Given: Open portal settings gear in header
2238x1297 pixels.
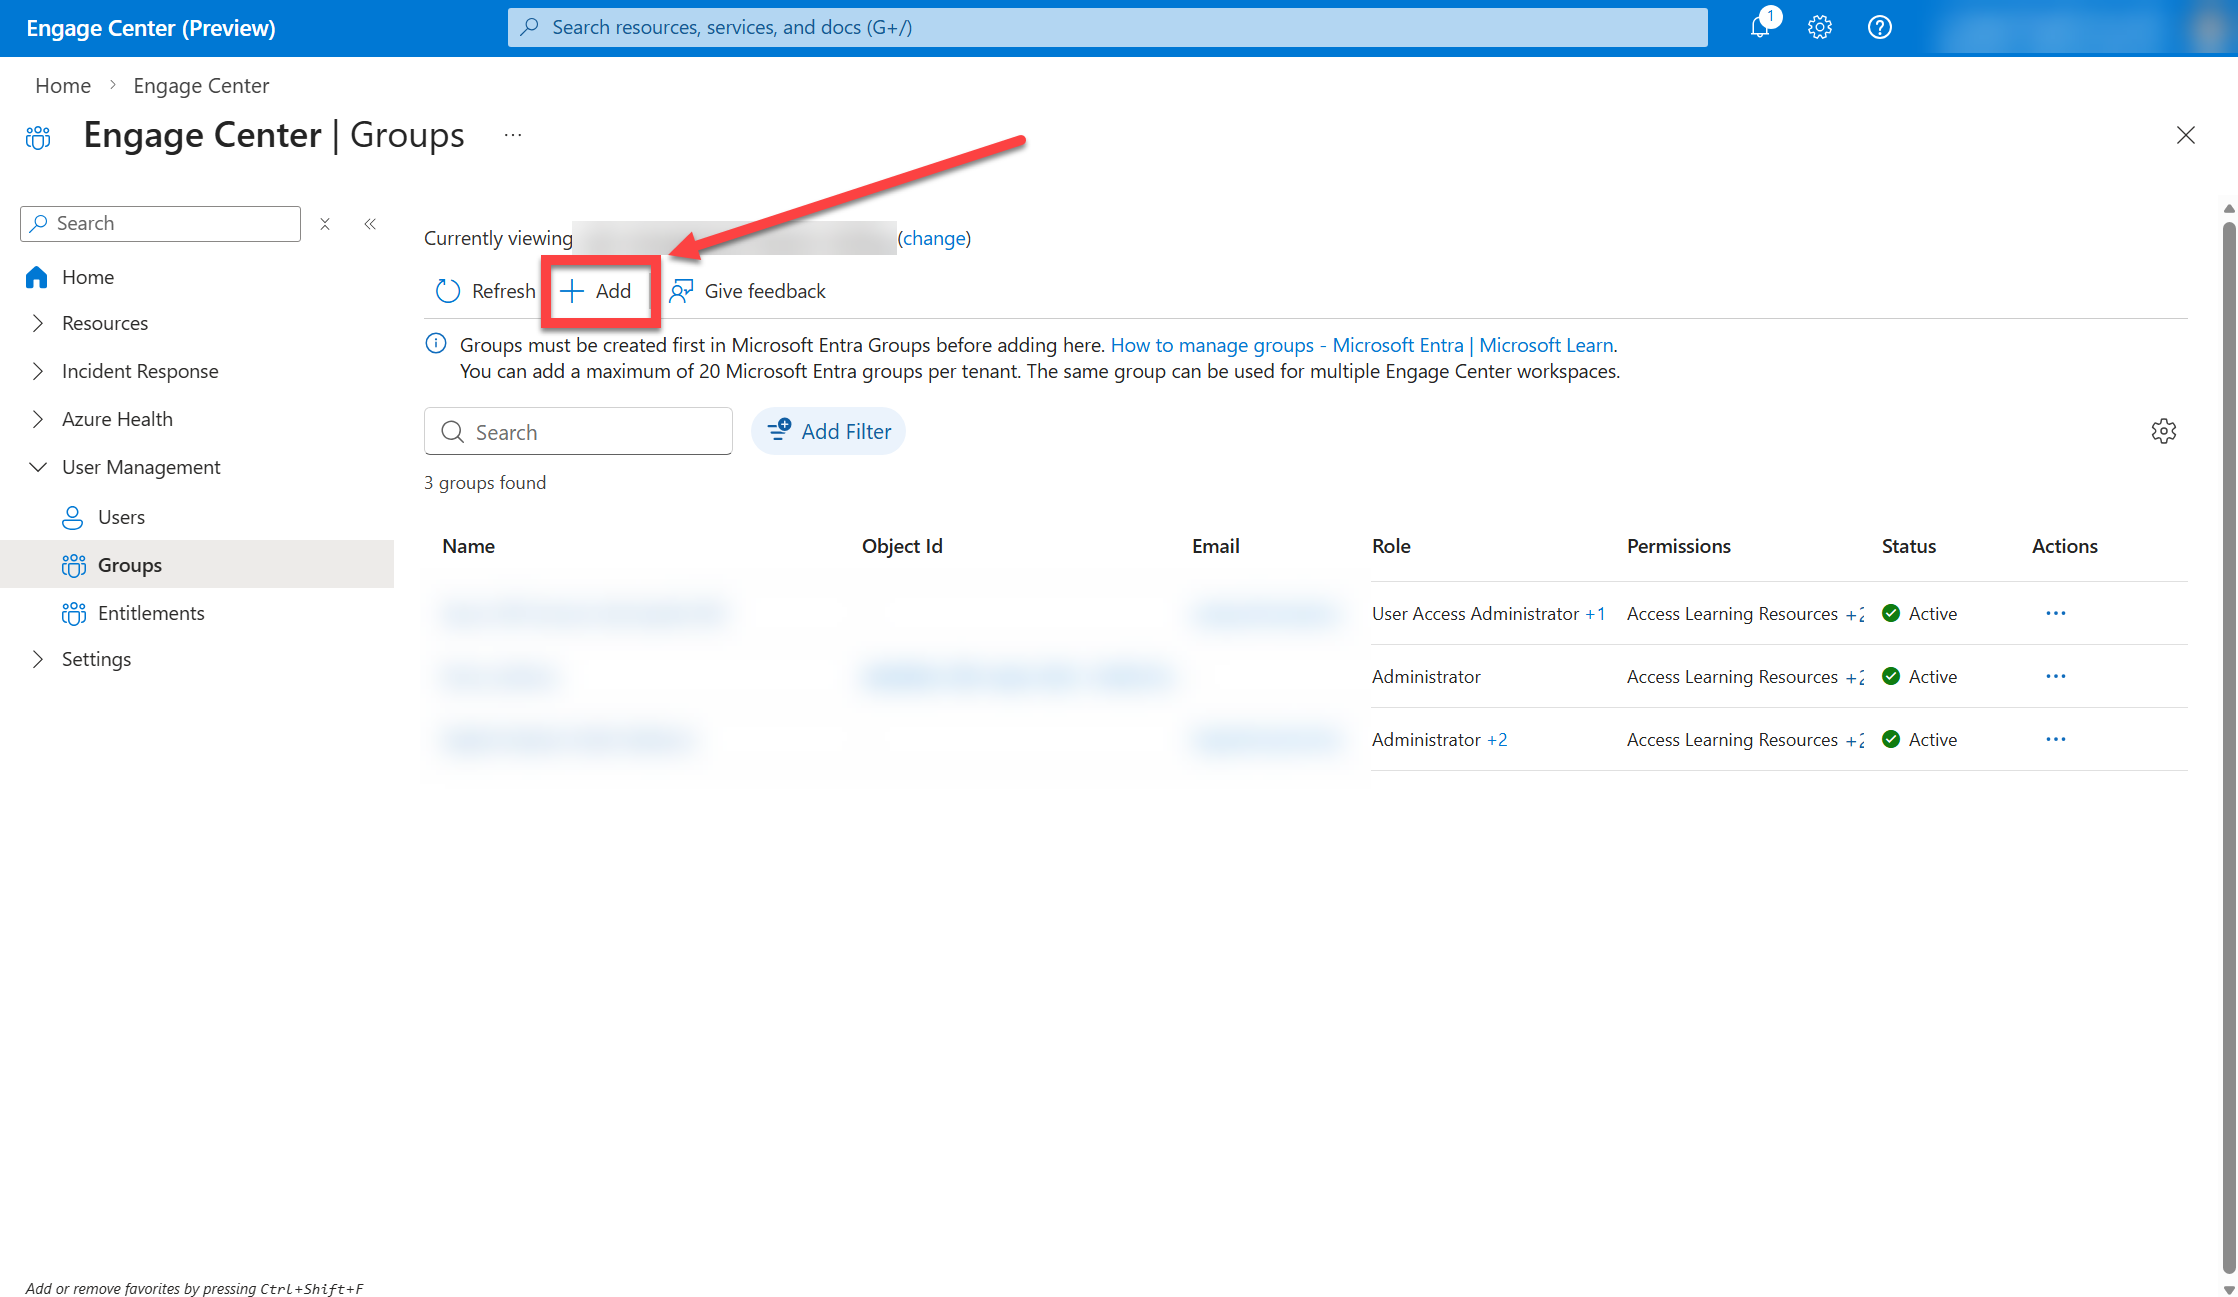Looking at the screenshot, I should (x=1820, y=27).
